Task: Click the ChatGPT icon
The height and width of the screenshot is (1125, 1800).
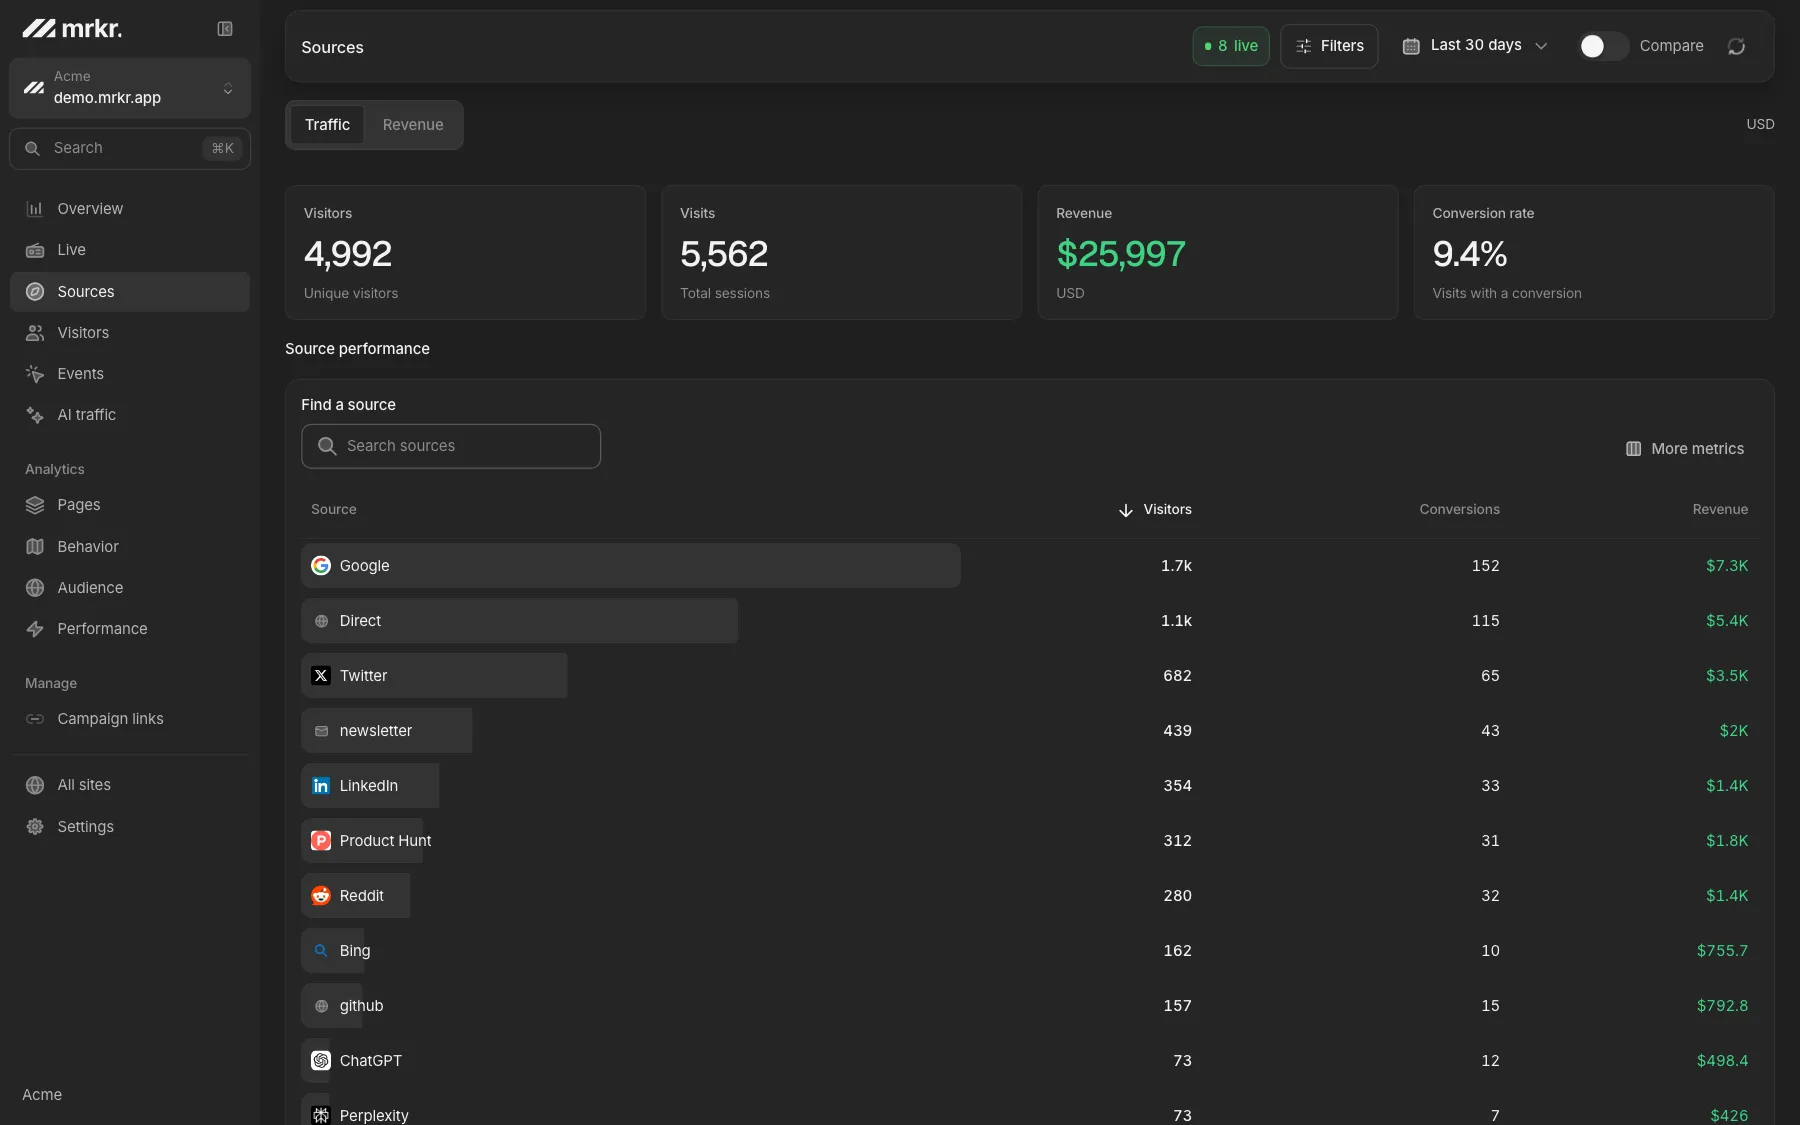Action: pos(321,1061)
